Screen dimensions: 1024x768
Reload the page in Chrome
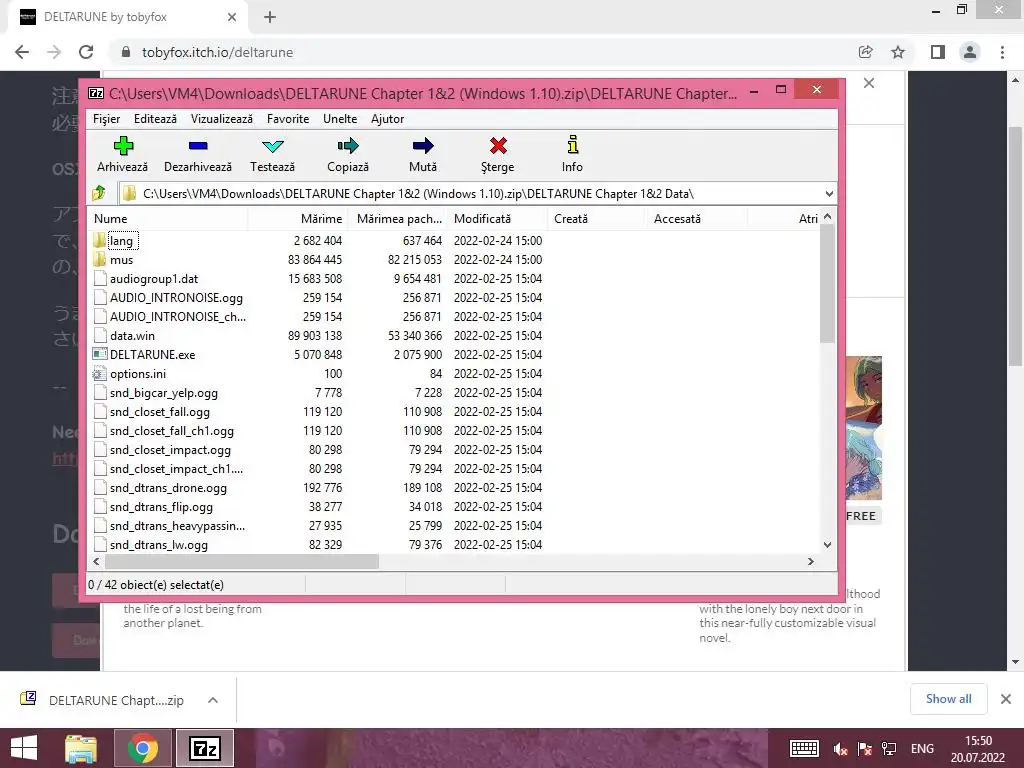click(x=86, y=52)
